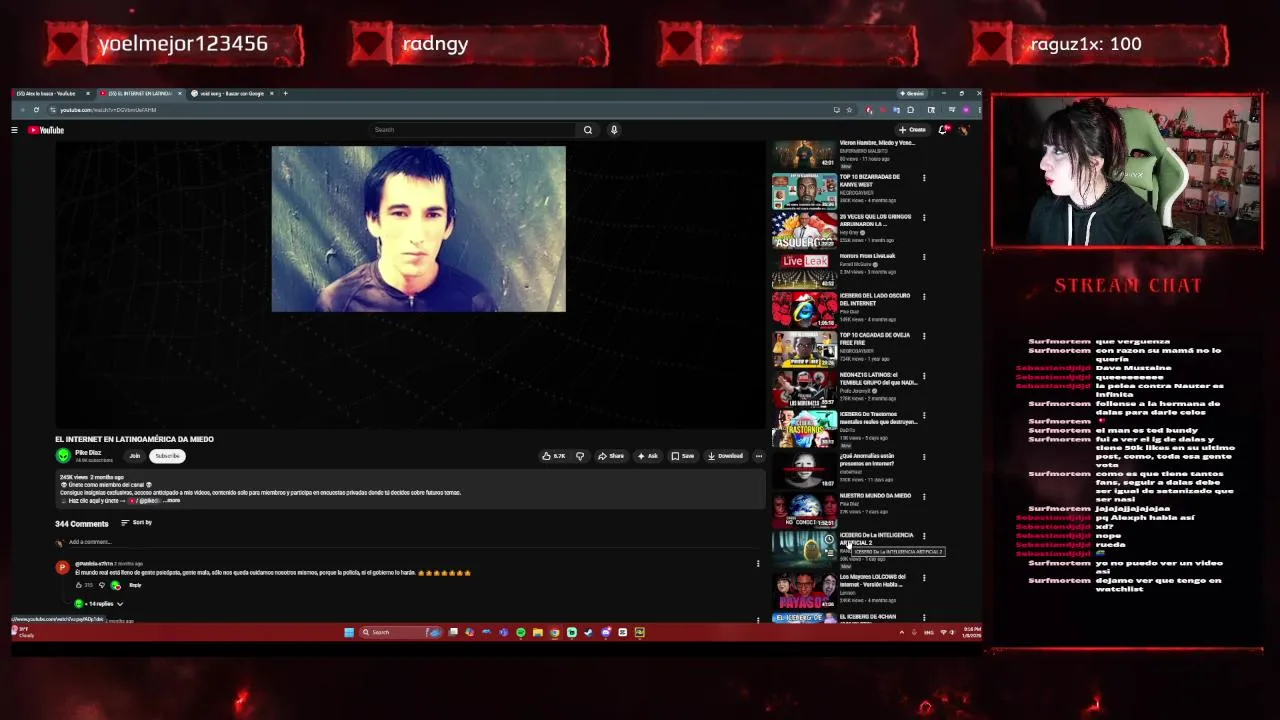Open the Steam icon on the taskbar

coord(588,632)
